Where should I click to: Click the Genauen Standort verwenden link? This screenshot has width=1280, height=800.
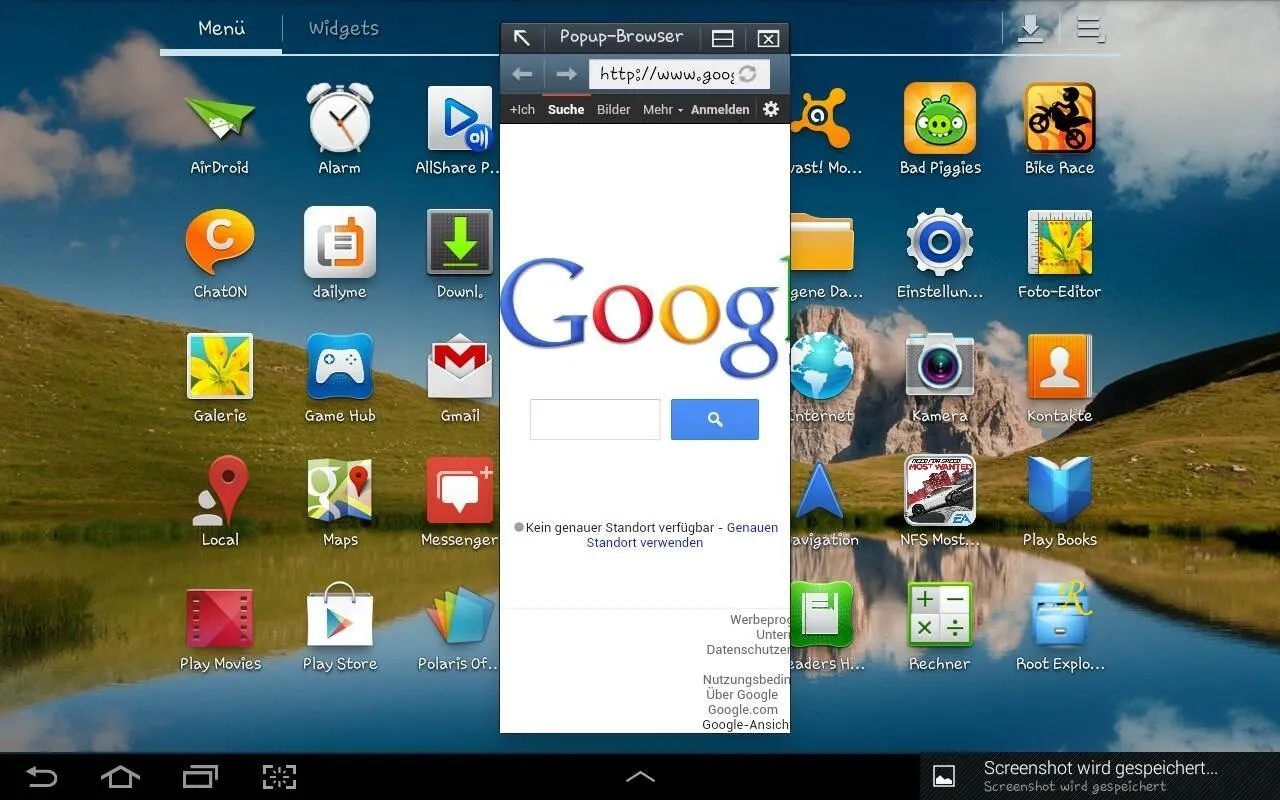click(645, 543)
